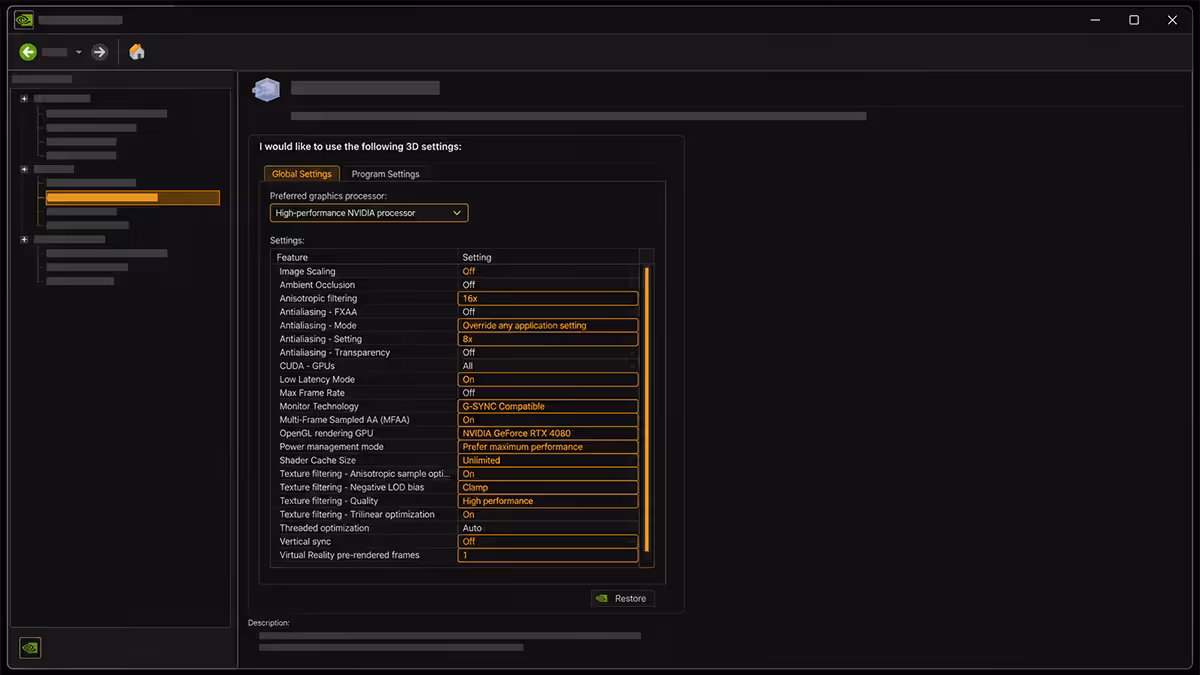
Task: Switch to the Program Settings tab
Action: [385, 174]
